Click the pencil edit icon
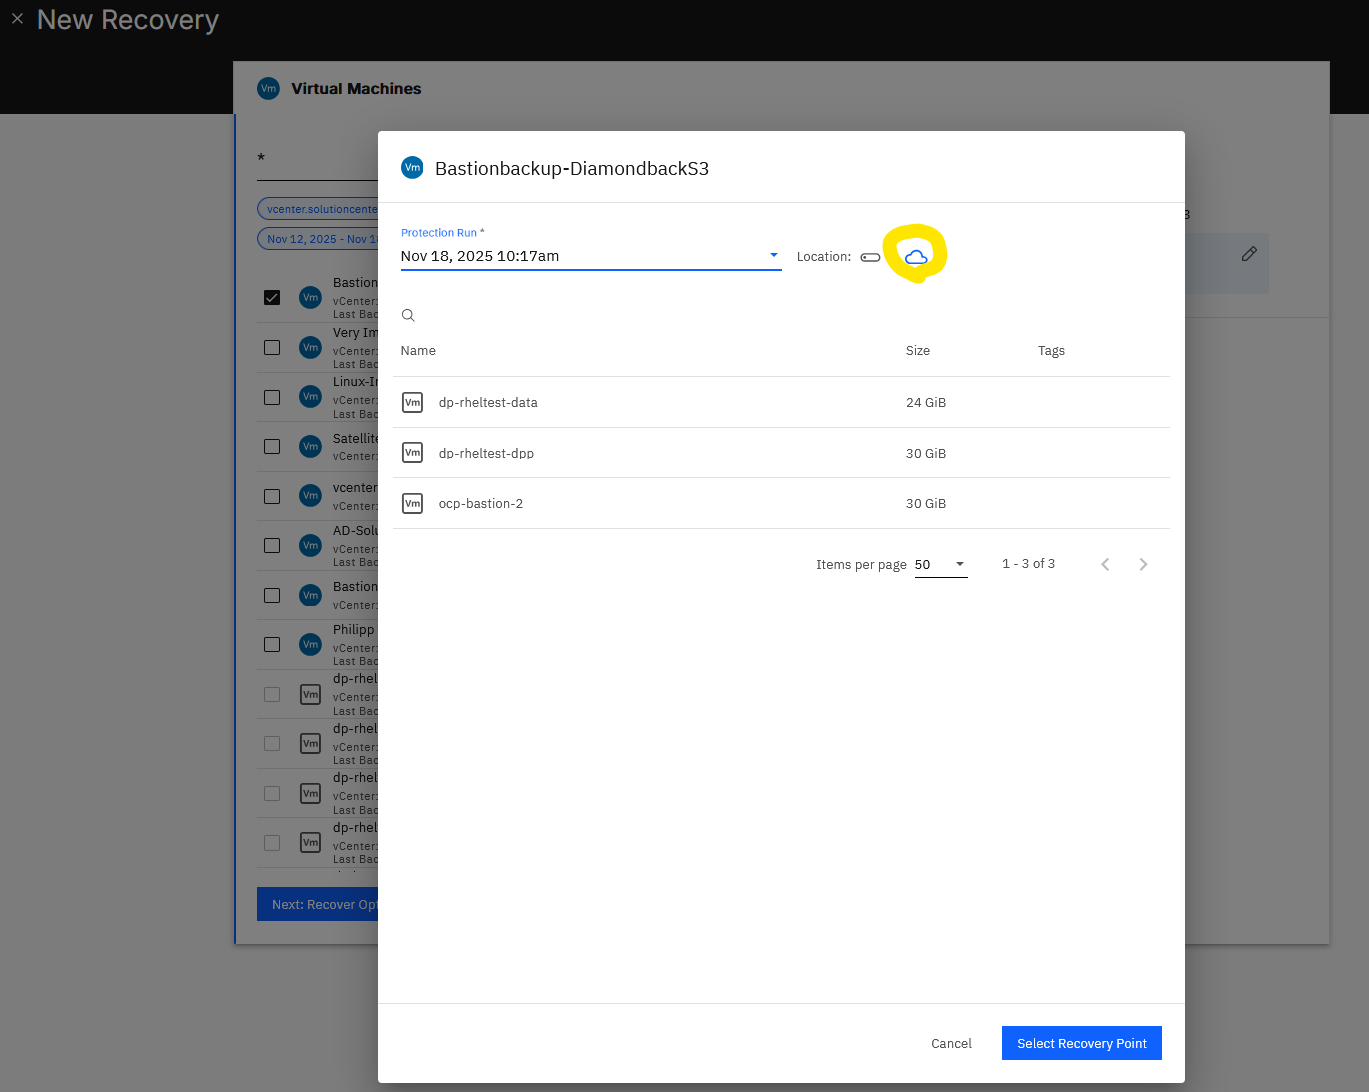This screenshot has height=1092, width=1369. click(1249, 254)
